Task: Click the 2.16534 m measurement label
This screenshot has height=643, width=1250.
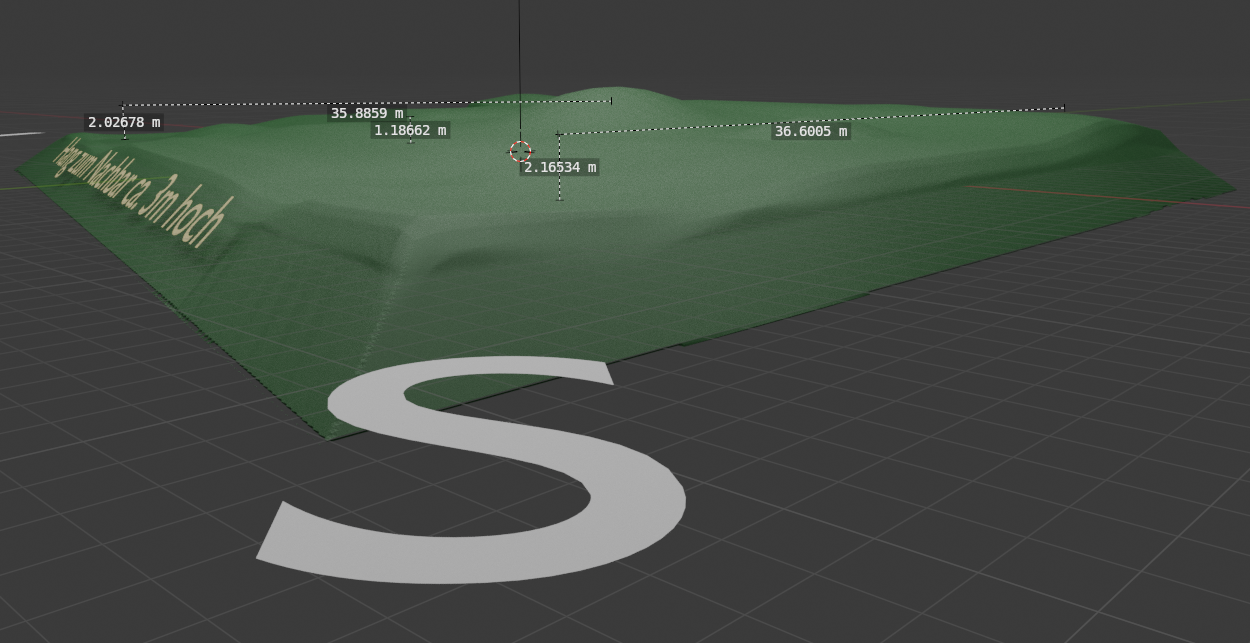Action: pos(560,167)
